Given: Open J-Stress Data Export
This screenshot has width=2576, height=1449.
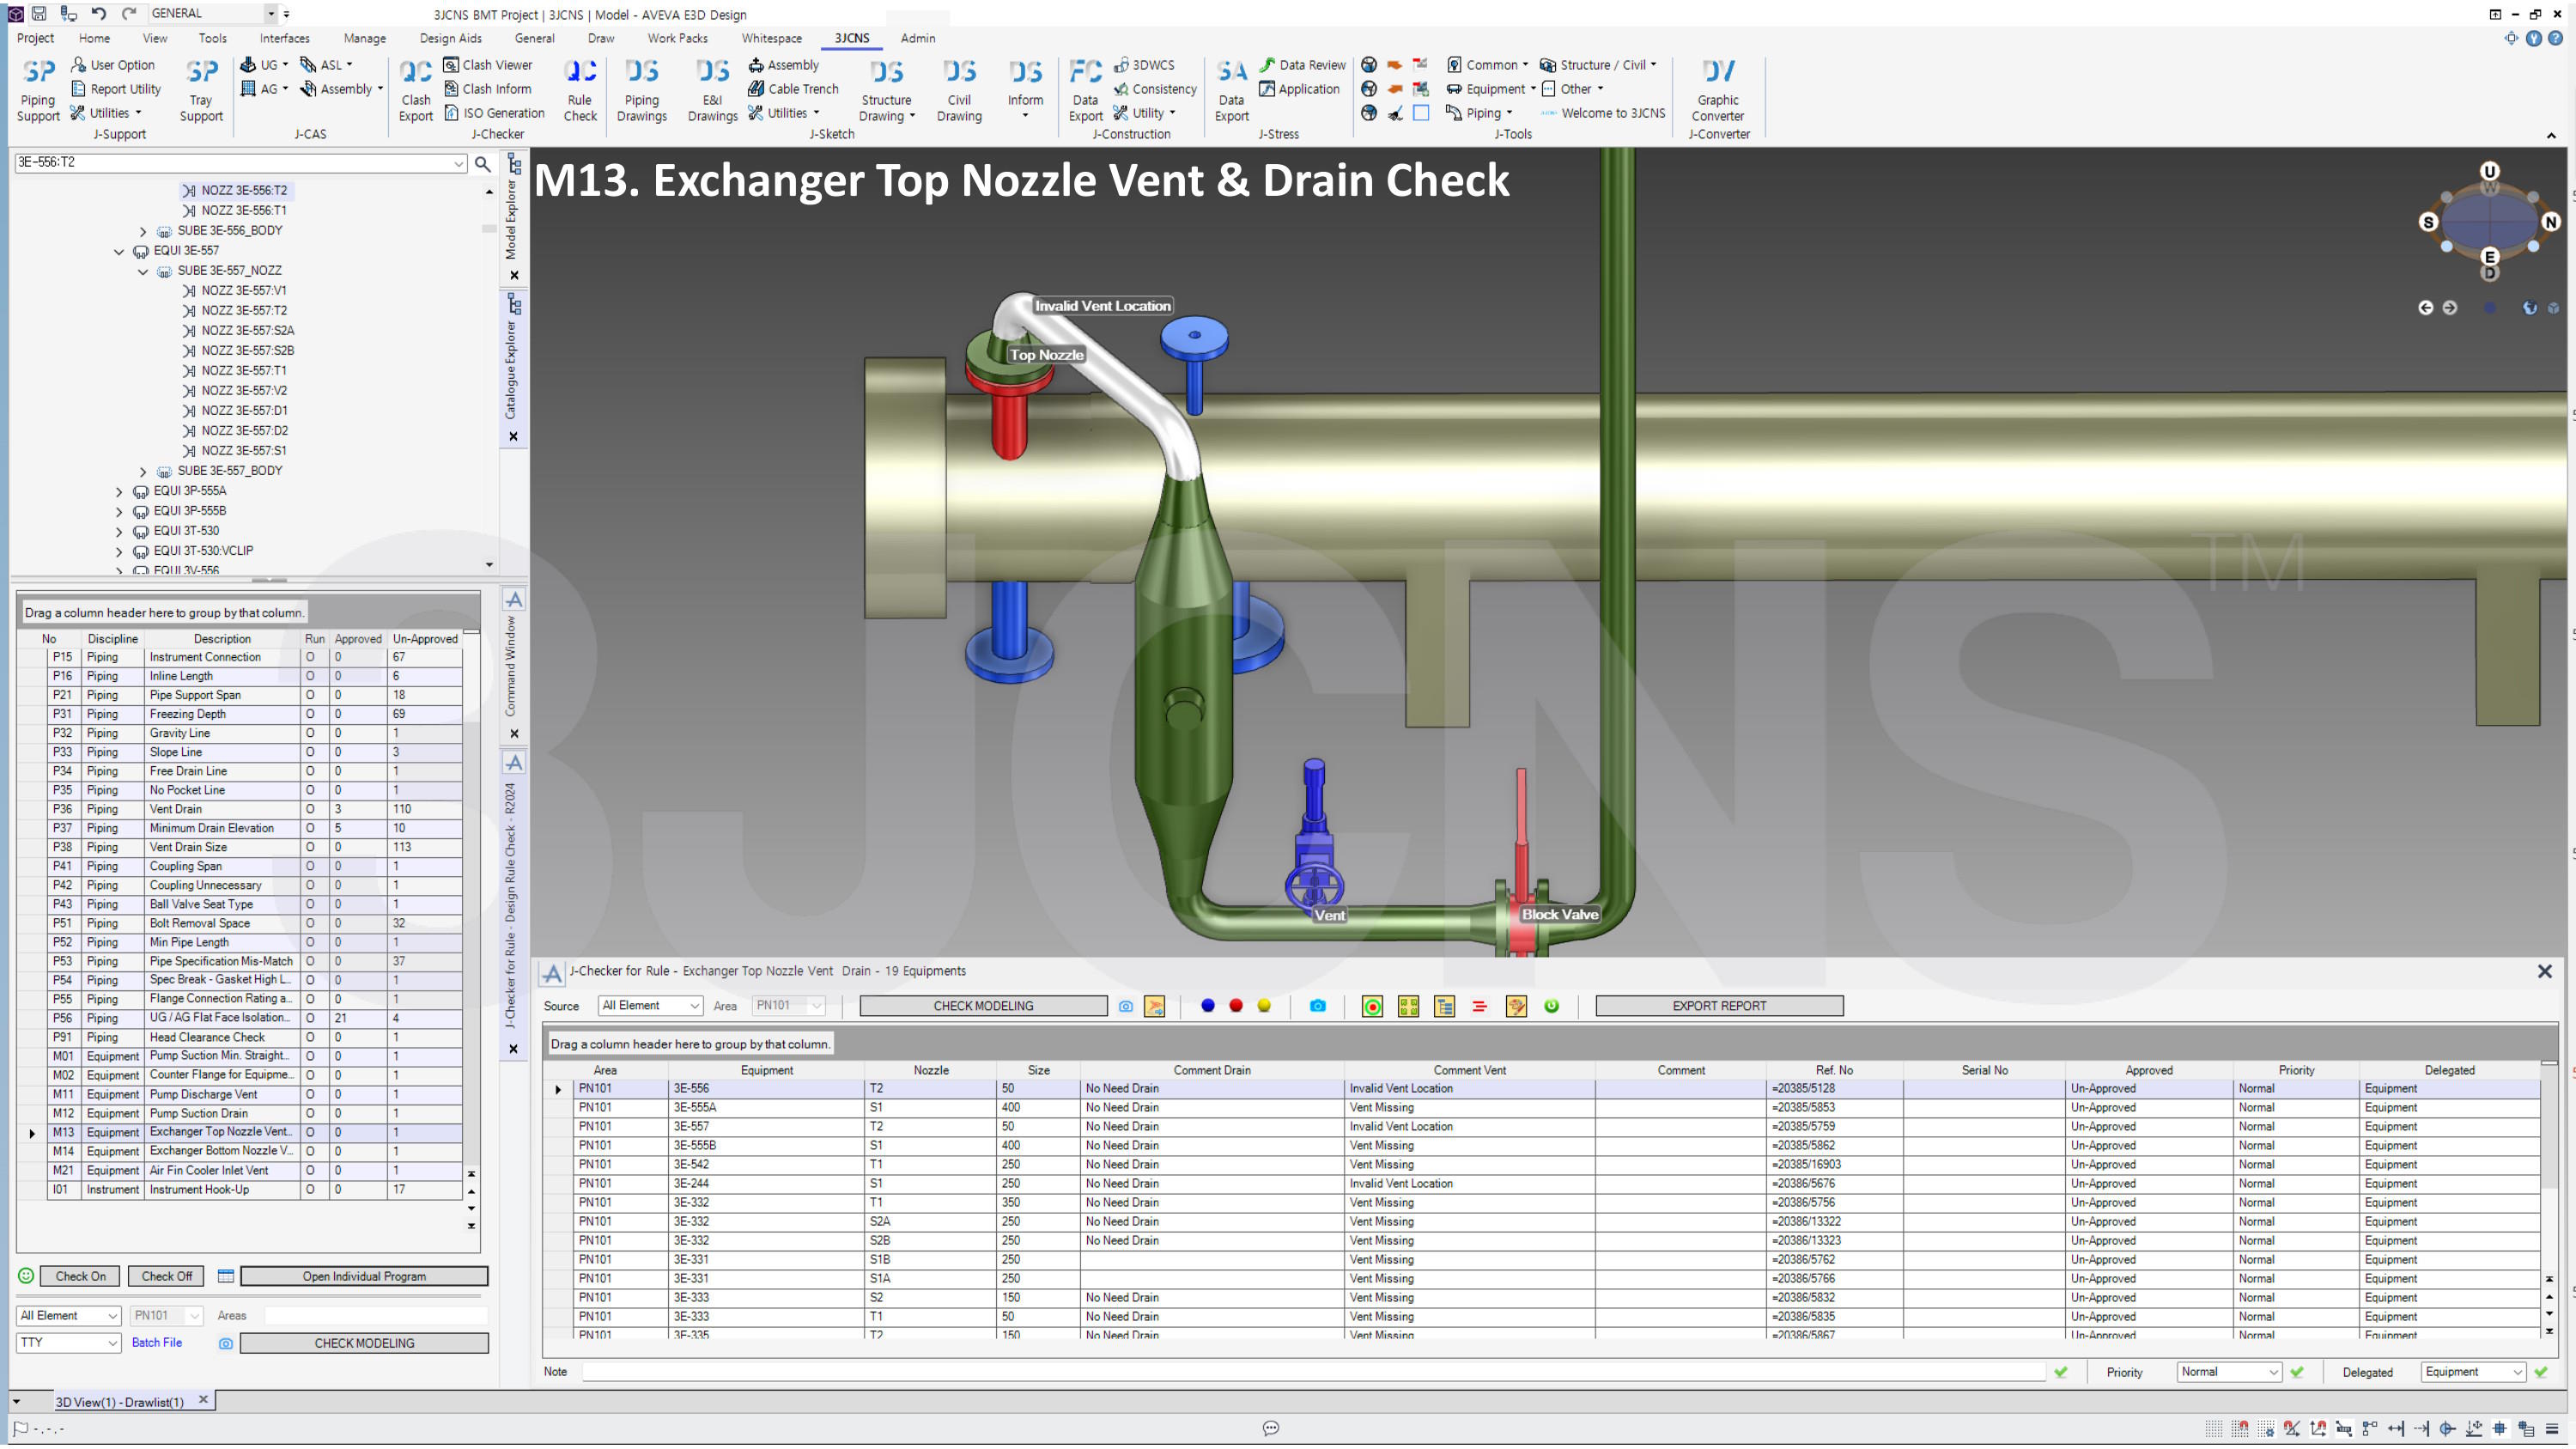Looking at the screenshot, I should (1231, 90).
